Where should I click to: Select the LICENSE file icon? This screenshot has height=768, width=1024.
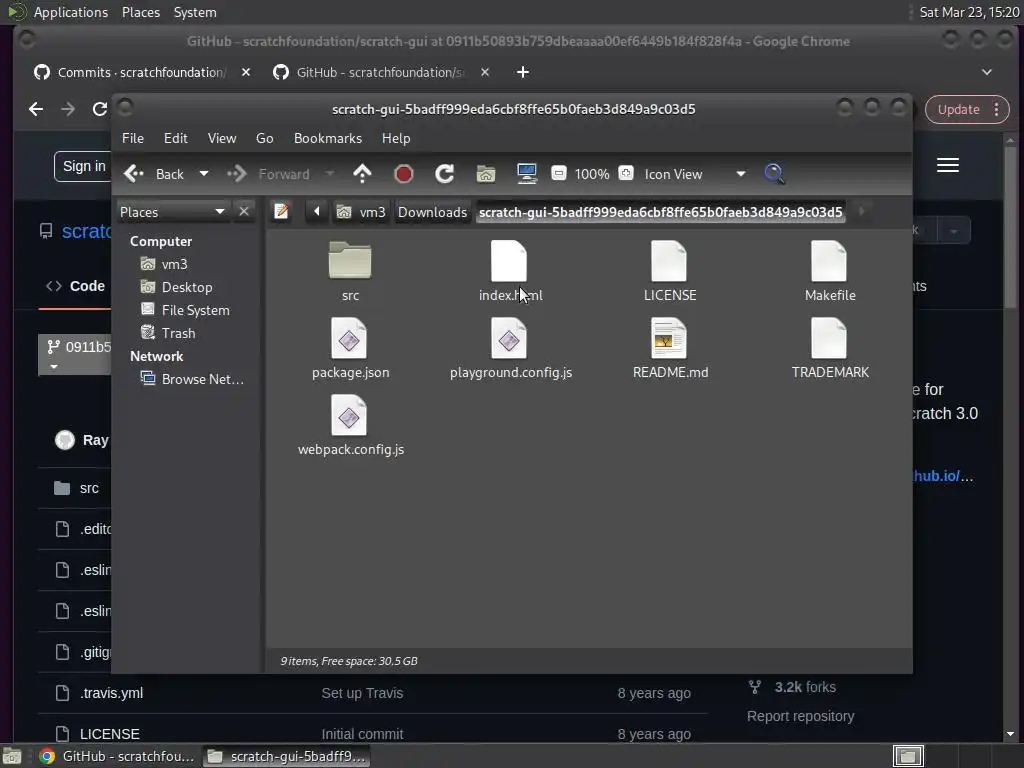pos(669,261)
